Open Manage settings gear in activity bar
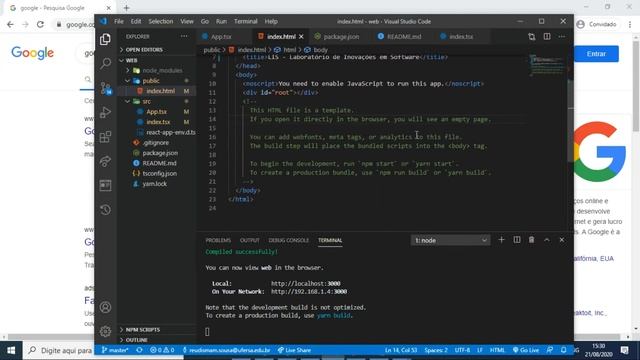Screen dimensions: 640x360 (105, 331)
